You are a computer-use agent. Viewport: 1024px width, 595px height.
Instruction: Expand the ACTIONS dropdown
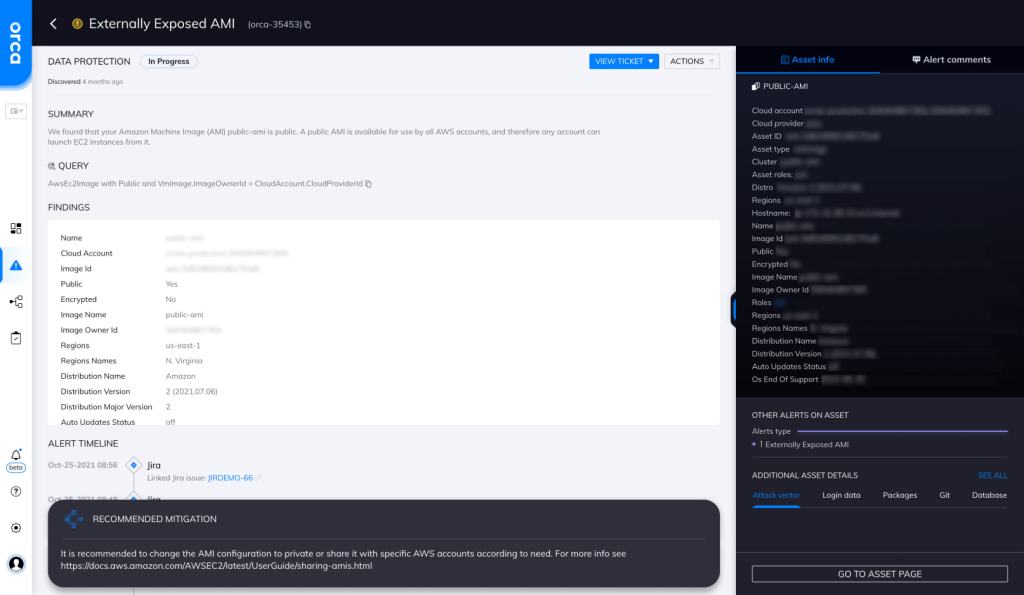(692, 61)
